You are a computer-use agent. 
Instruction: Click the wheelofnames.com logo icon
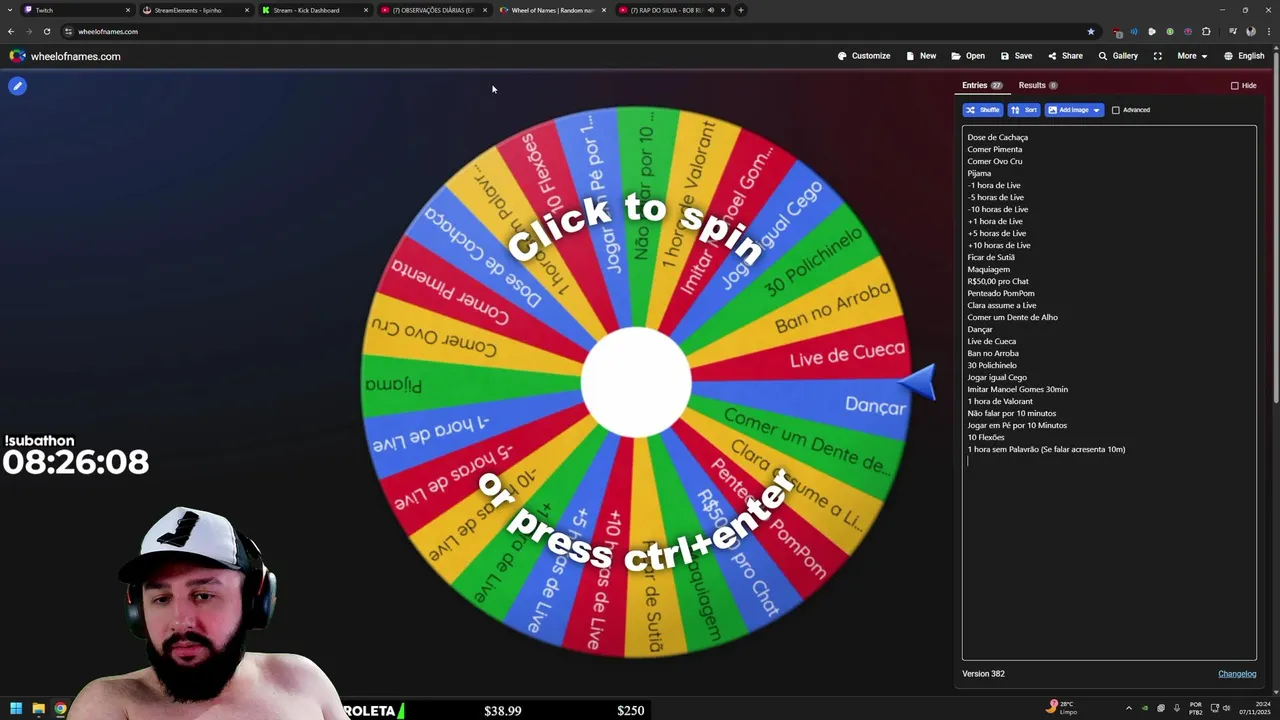click(17, 56)
